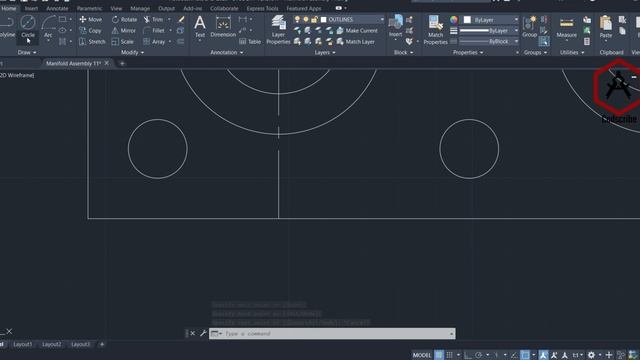Click the Array tool
Viewport: 640px width, 360px height.
[154, 42]
